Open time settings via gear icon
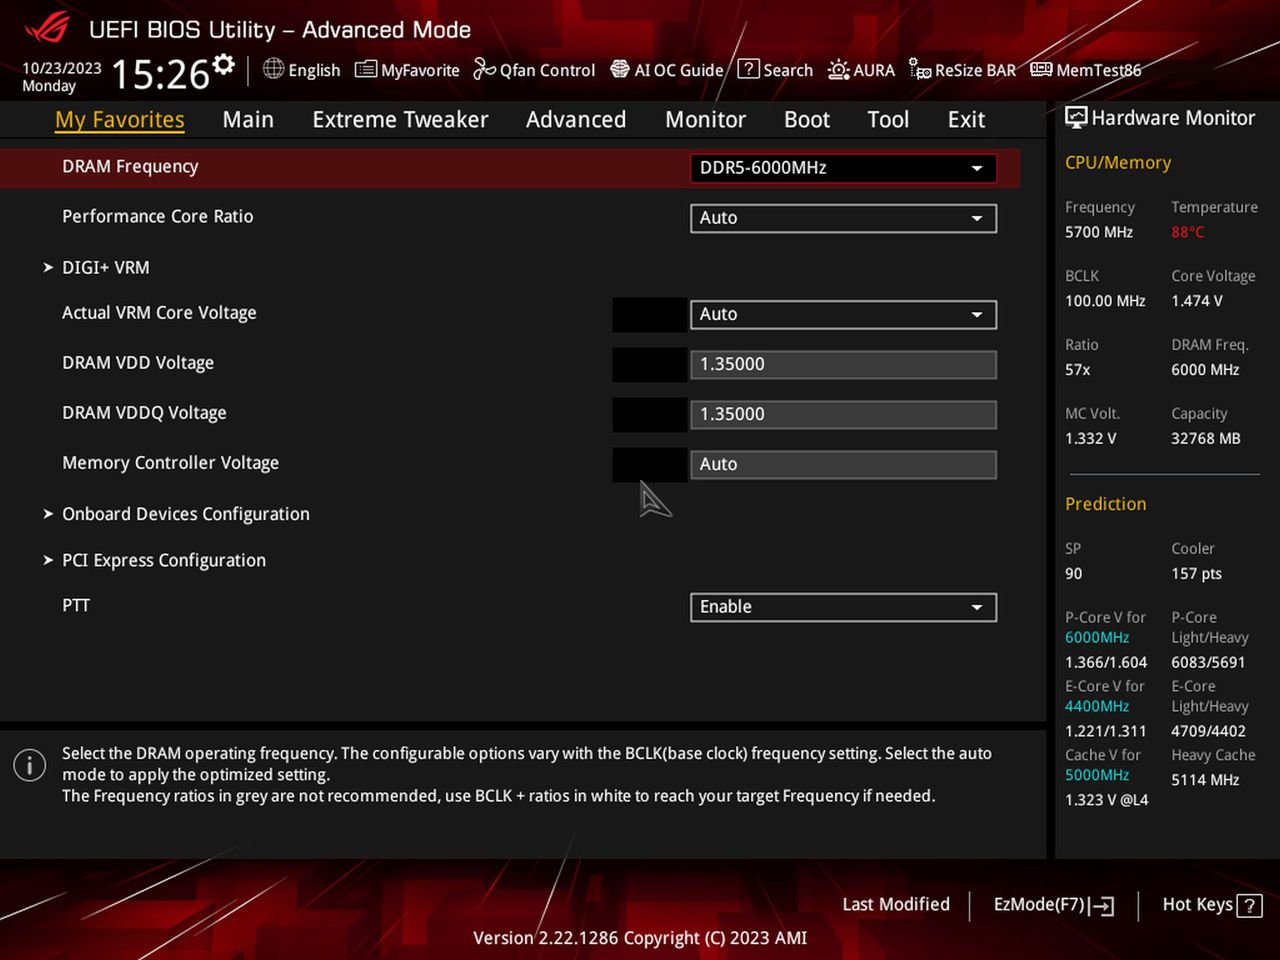Image resolution: width=1280 pixels, height=960 pixels. [224, 65]
